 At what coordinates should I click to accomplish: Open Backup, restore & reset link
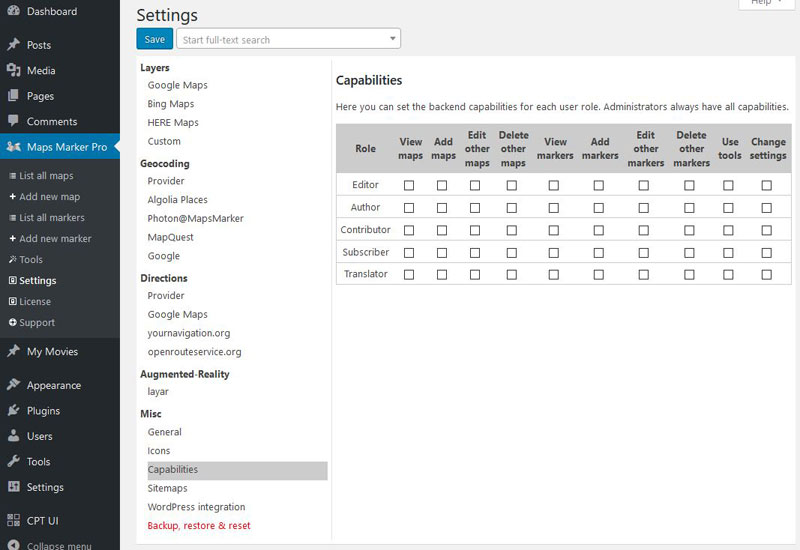199,526
